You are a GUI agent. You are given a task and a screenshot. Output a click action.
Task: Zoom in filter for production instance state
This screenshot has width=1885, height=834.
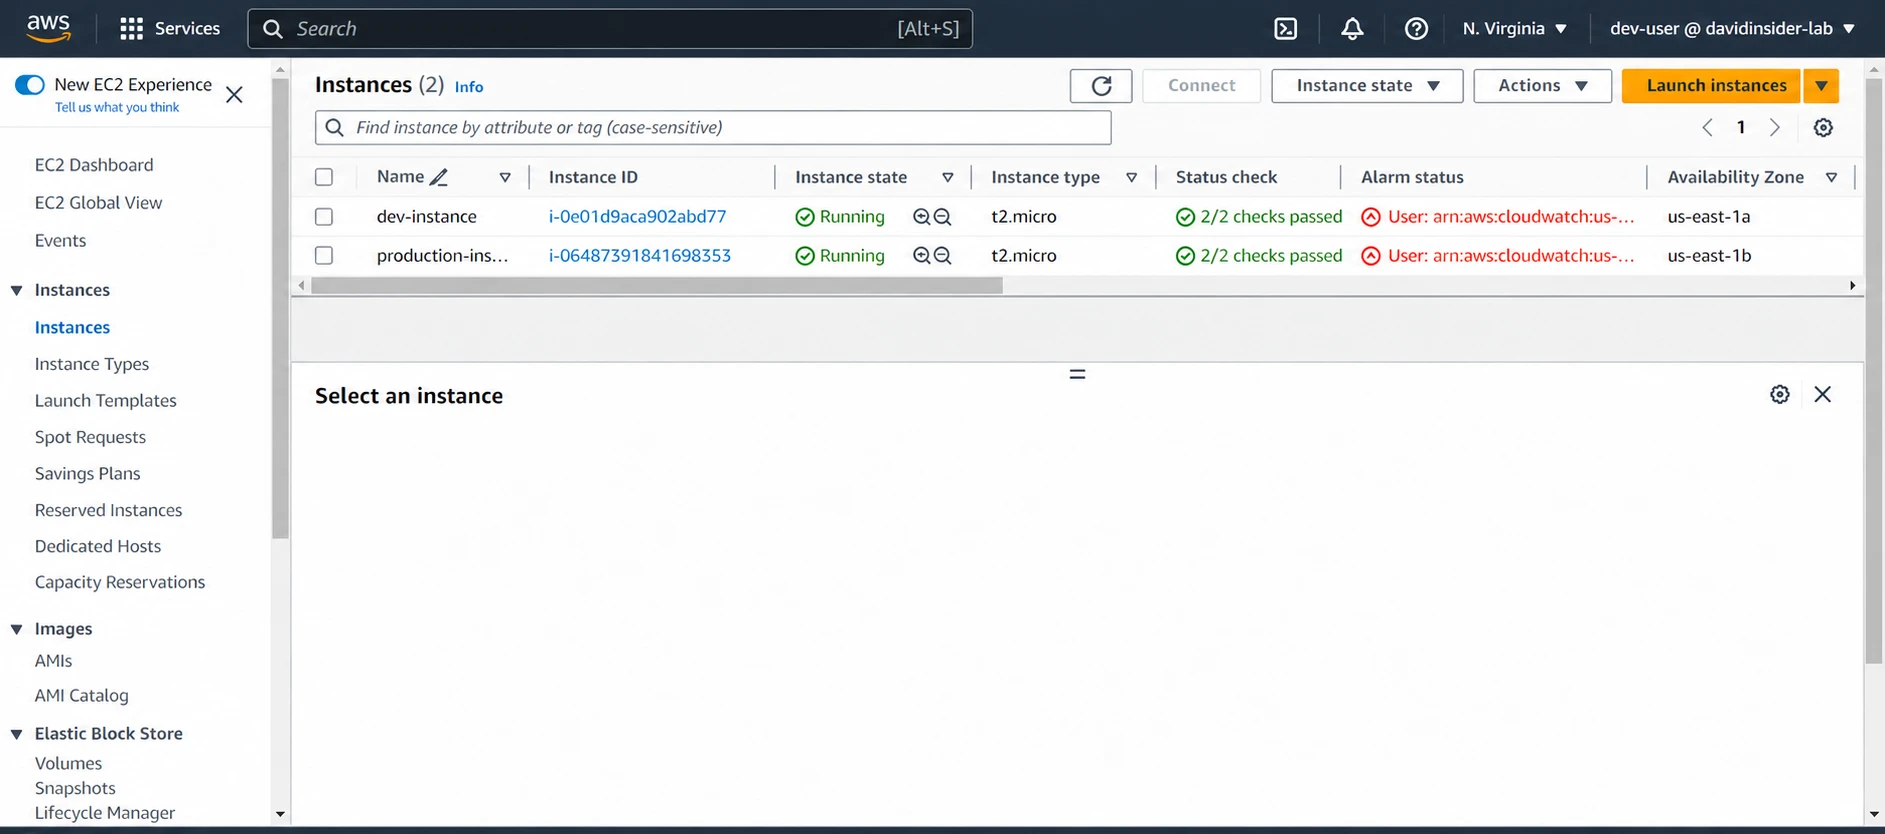(921, 256)
